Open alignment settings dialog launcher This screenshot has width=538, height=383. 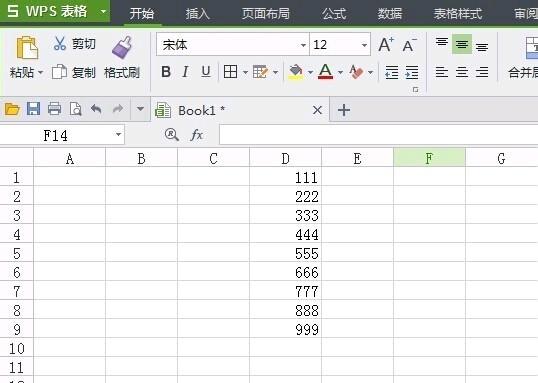[415, 90]
